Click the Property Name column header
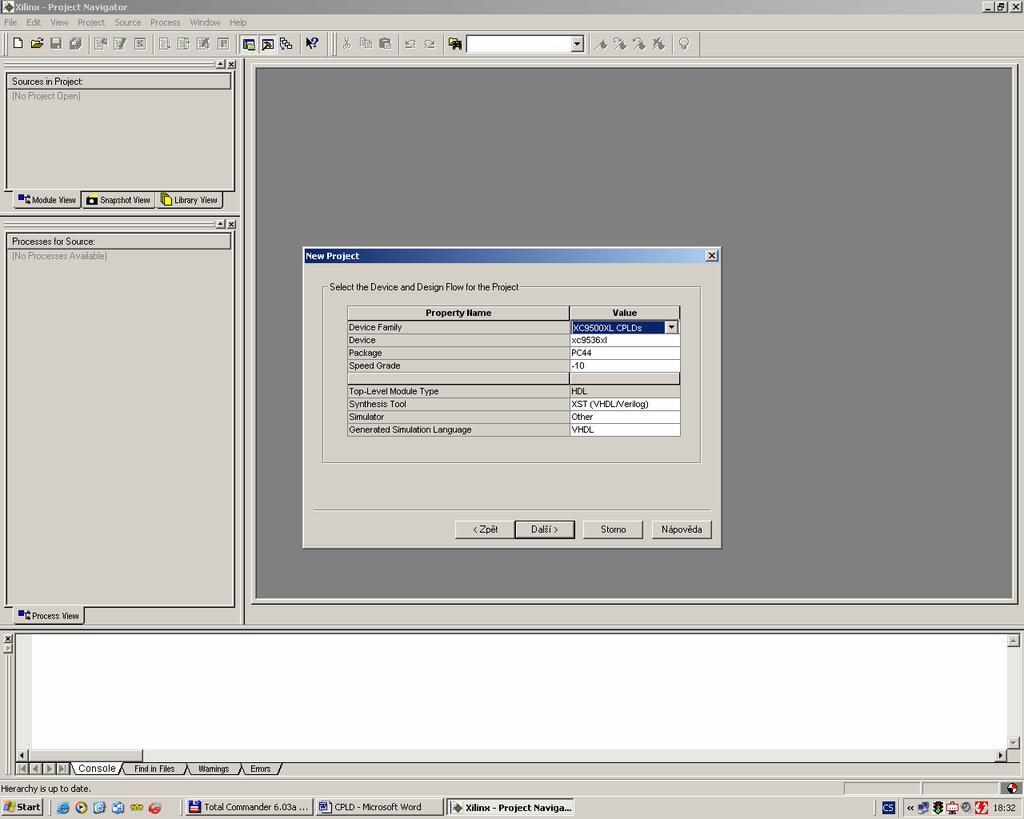Viewport: 1024px width, 819px height. (458, 313)
